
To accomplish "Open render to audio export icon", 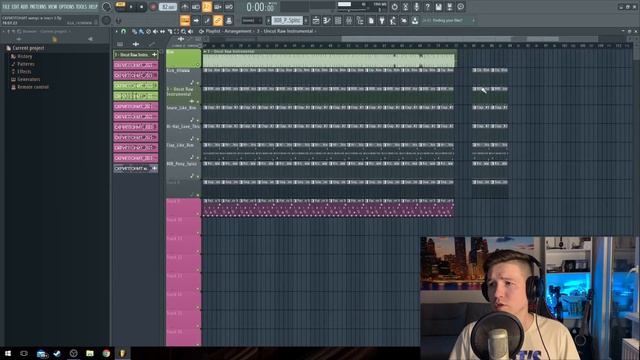I will 449,7.
